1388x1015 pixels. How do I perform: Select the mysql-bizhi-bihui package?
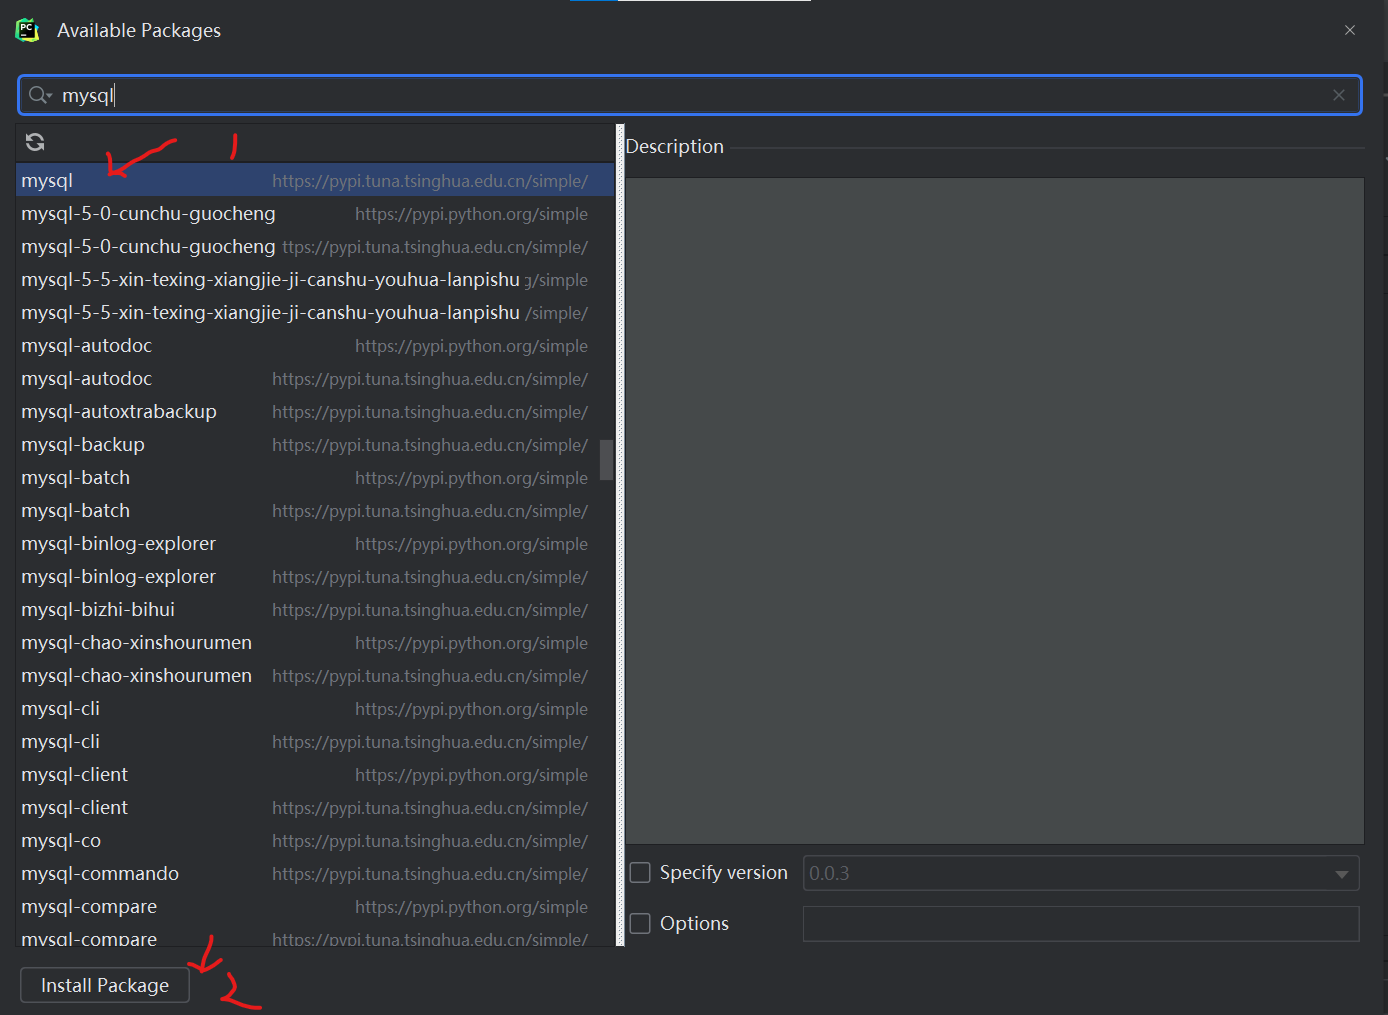click(315, 609)
